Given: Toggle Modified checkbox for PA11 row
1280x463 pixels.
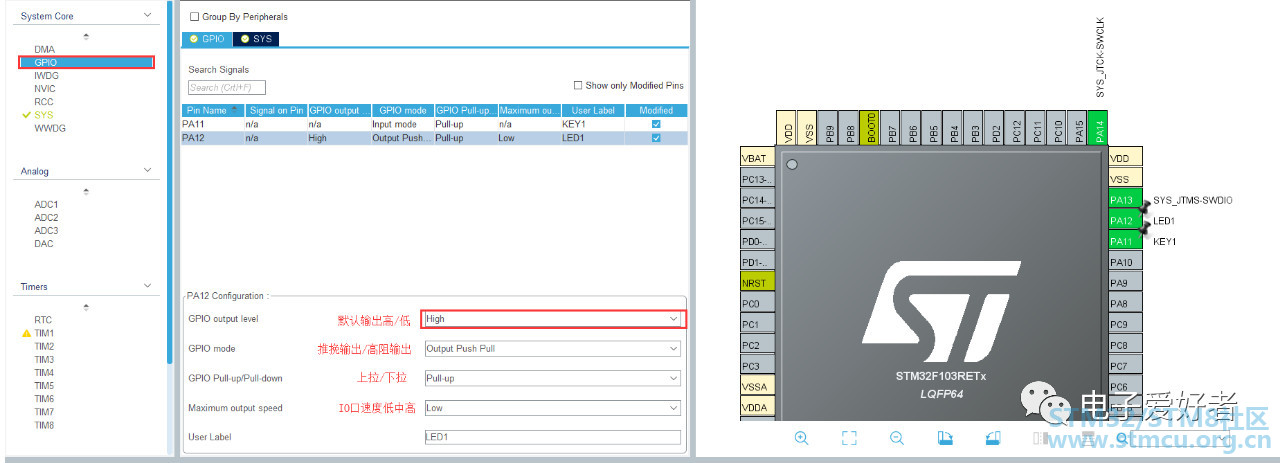Looking at the screenshot, I should click(656, 124).
